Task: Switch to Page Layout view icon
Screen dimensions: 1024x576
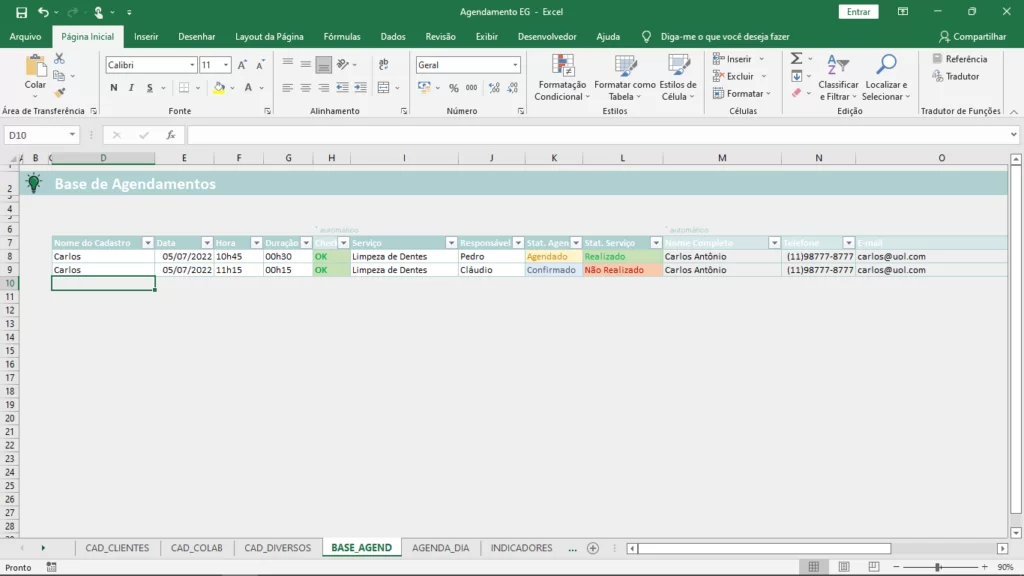Action: 844,567
